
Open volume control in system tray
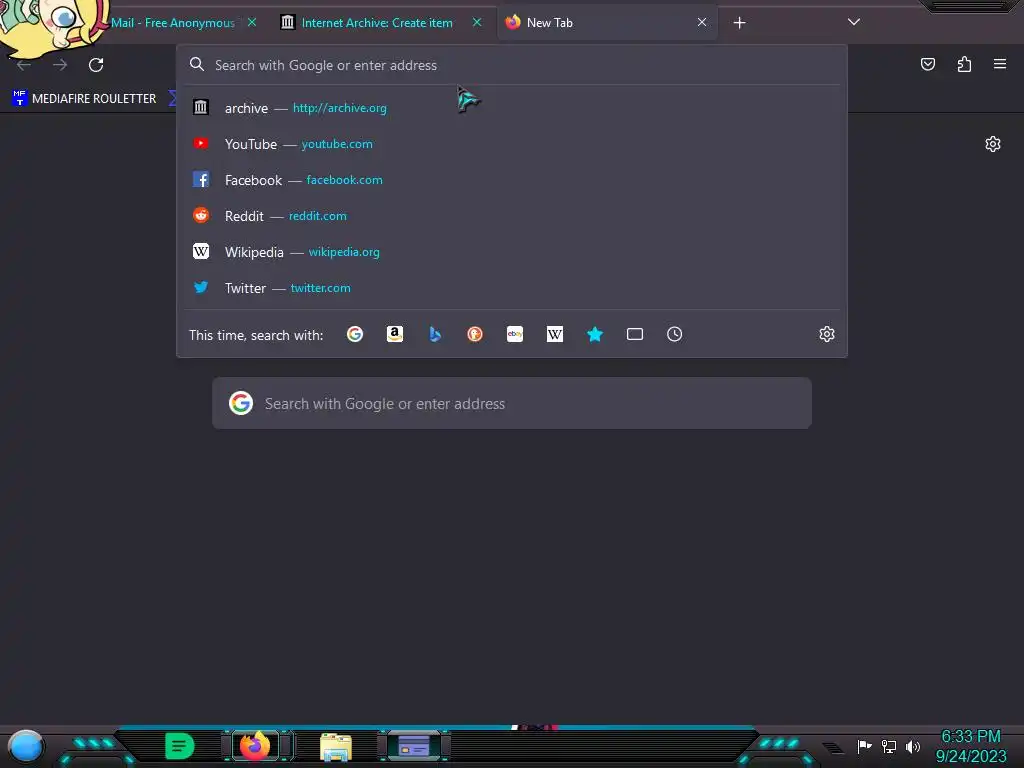(912, 746)
